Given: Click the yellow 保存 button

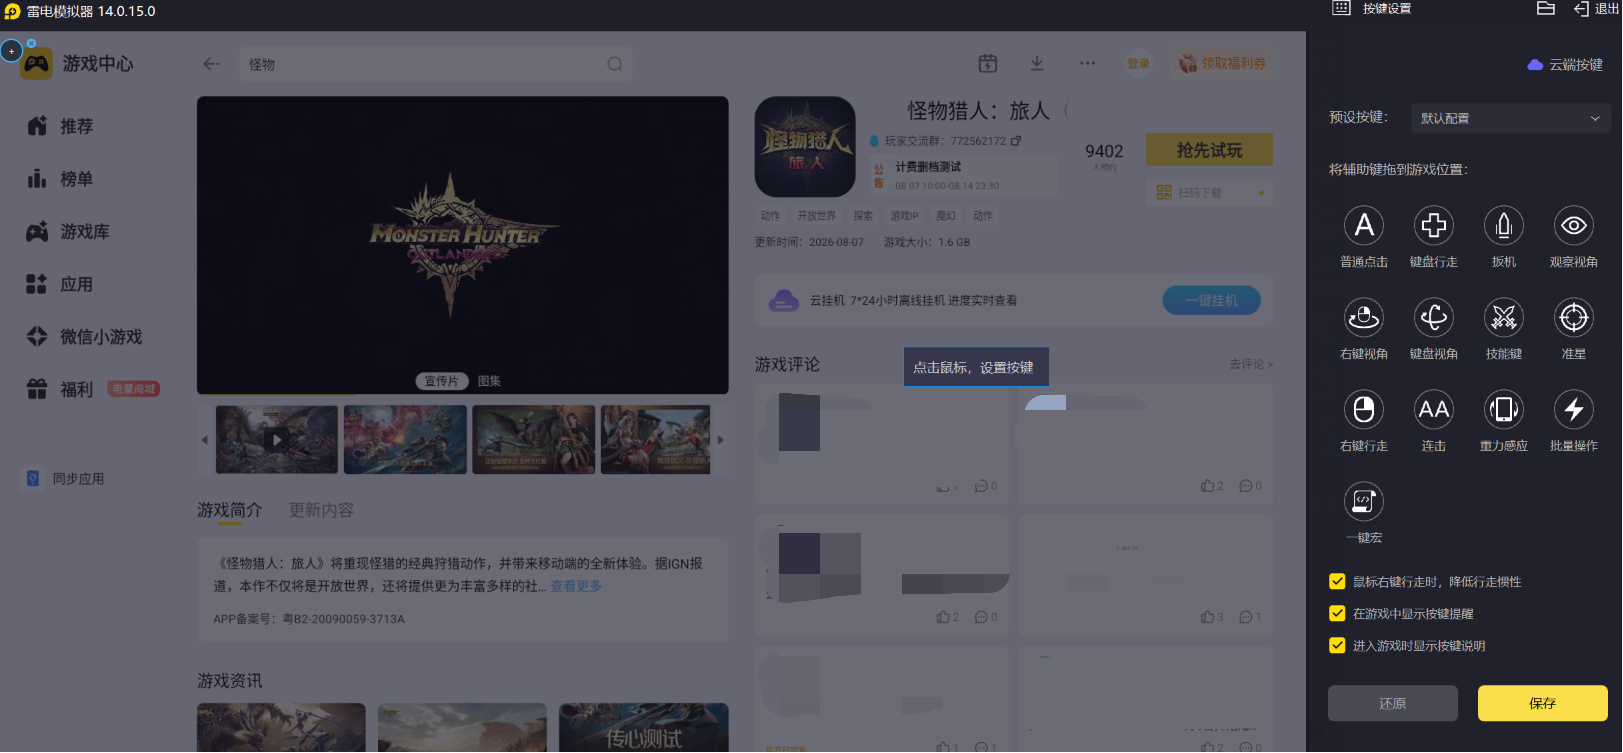Looking at the screenshot, I should [x=1542, y=704].
